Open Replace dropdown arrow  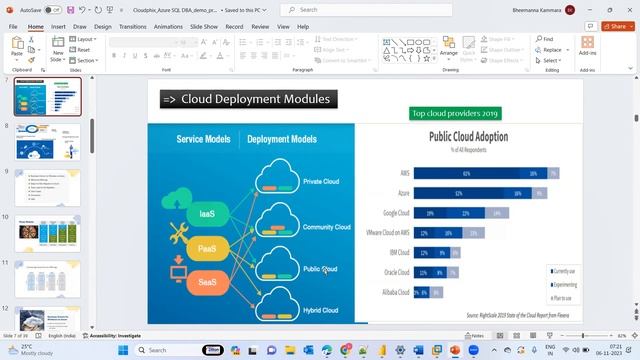[x=568, y=50]
